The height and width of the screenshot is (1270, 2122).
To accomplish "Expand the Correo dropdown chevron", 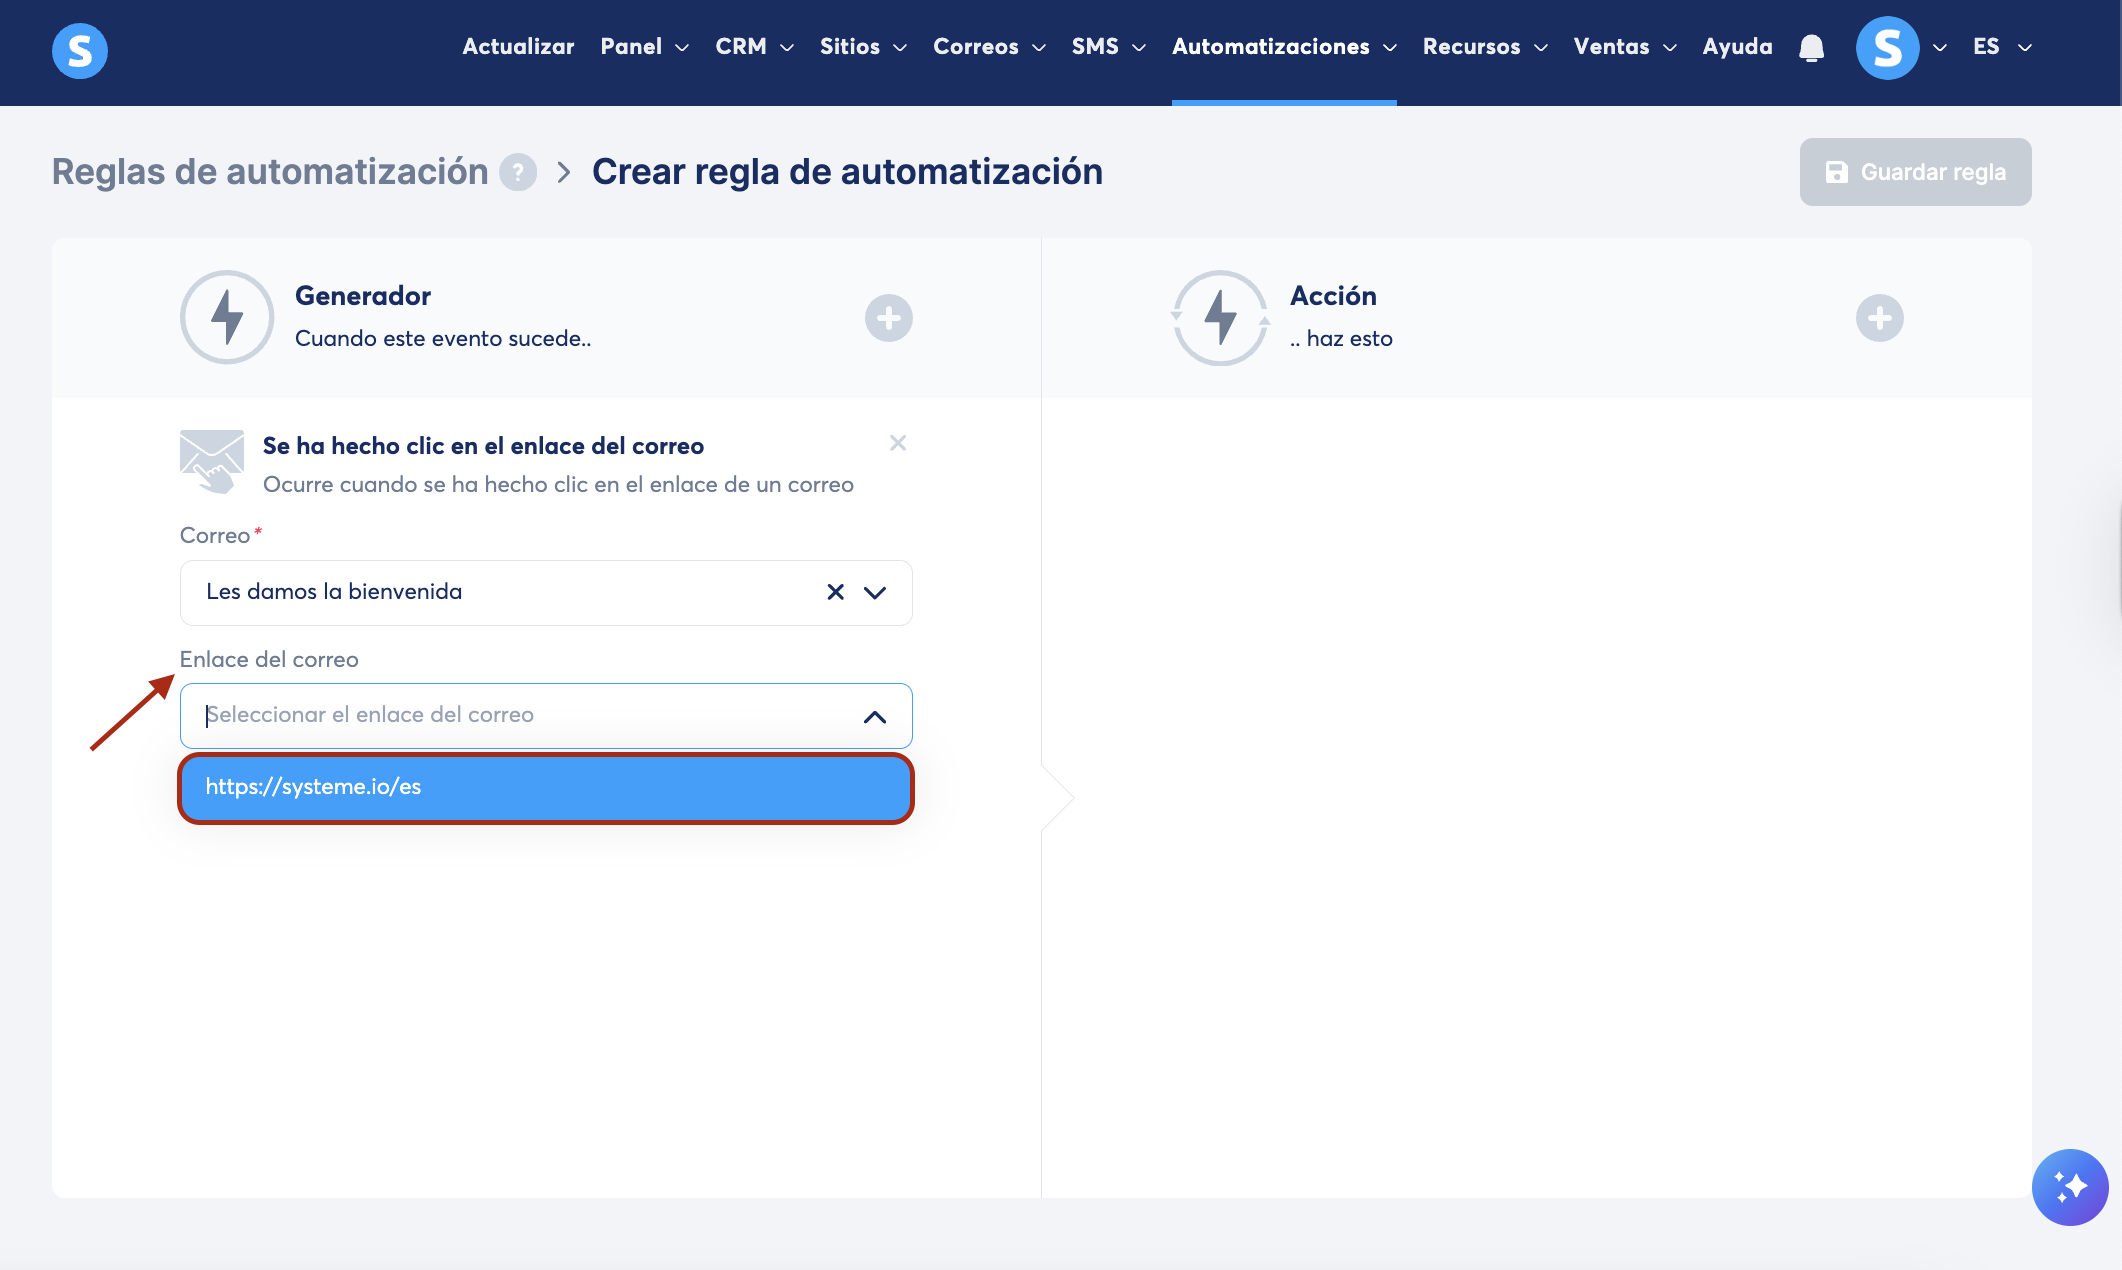I will pyautogui.click(x=875, y=592).
